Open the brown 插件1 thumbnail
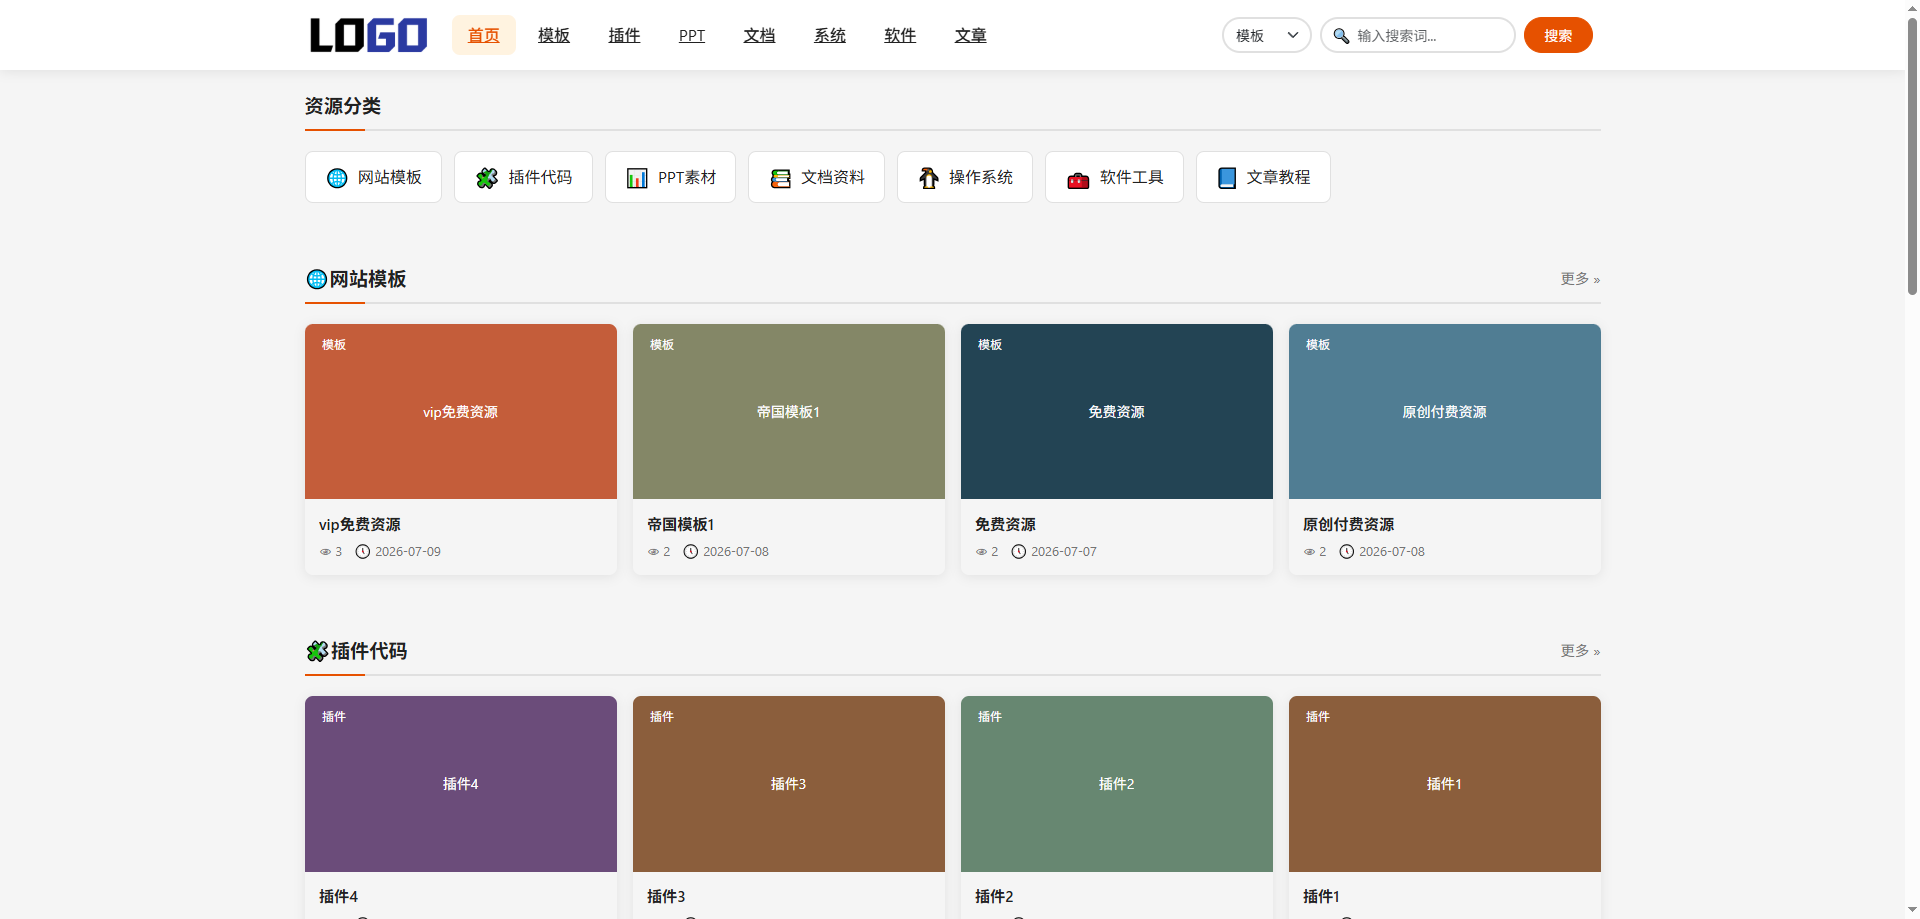Image resolution: width=1920 pixels, height=919 pixels. 1445,784
